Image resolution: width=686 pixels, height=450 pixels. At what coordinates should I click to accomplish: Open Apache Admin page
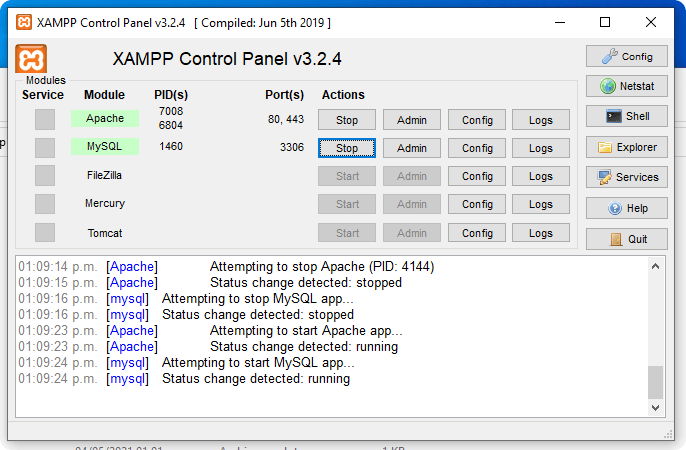pyautogui.click(x=412, y=120)
